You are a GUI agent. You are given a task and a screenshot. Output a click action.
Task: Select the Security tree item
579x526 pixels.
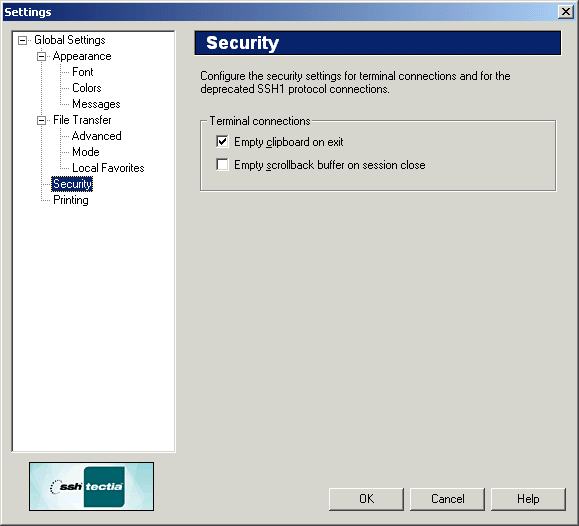[x=72, y=184]
